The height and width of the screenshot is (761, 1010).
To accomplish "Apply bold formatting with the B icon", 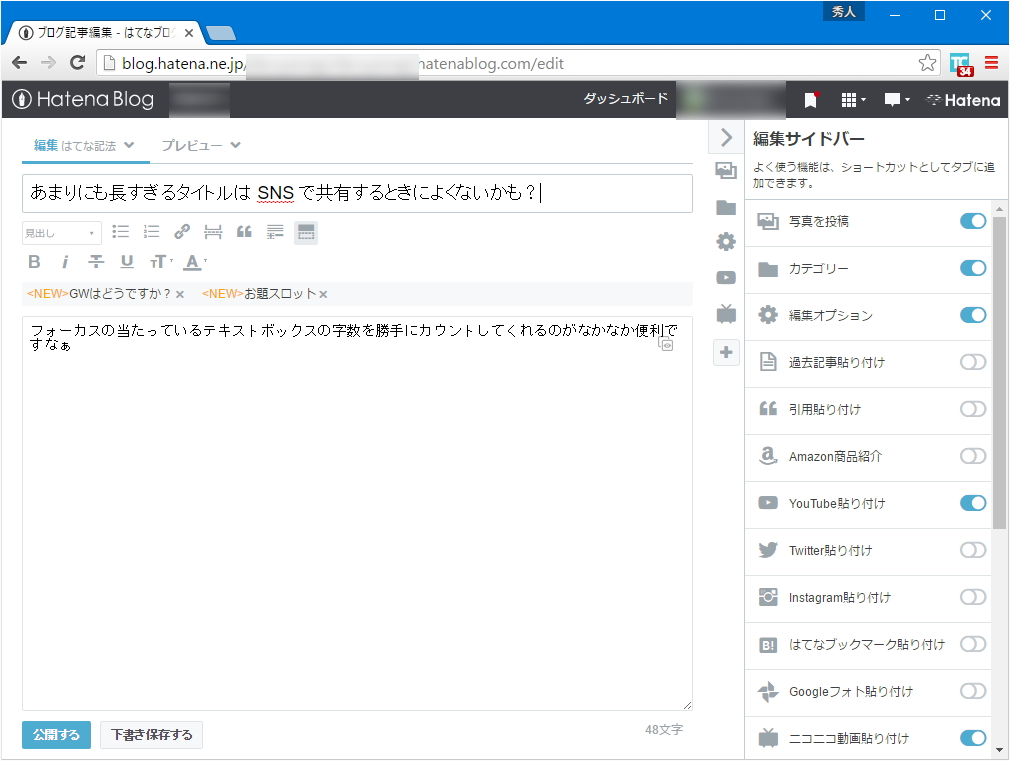I will [34, 261].
